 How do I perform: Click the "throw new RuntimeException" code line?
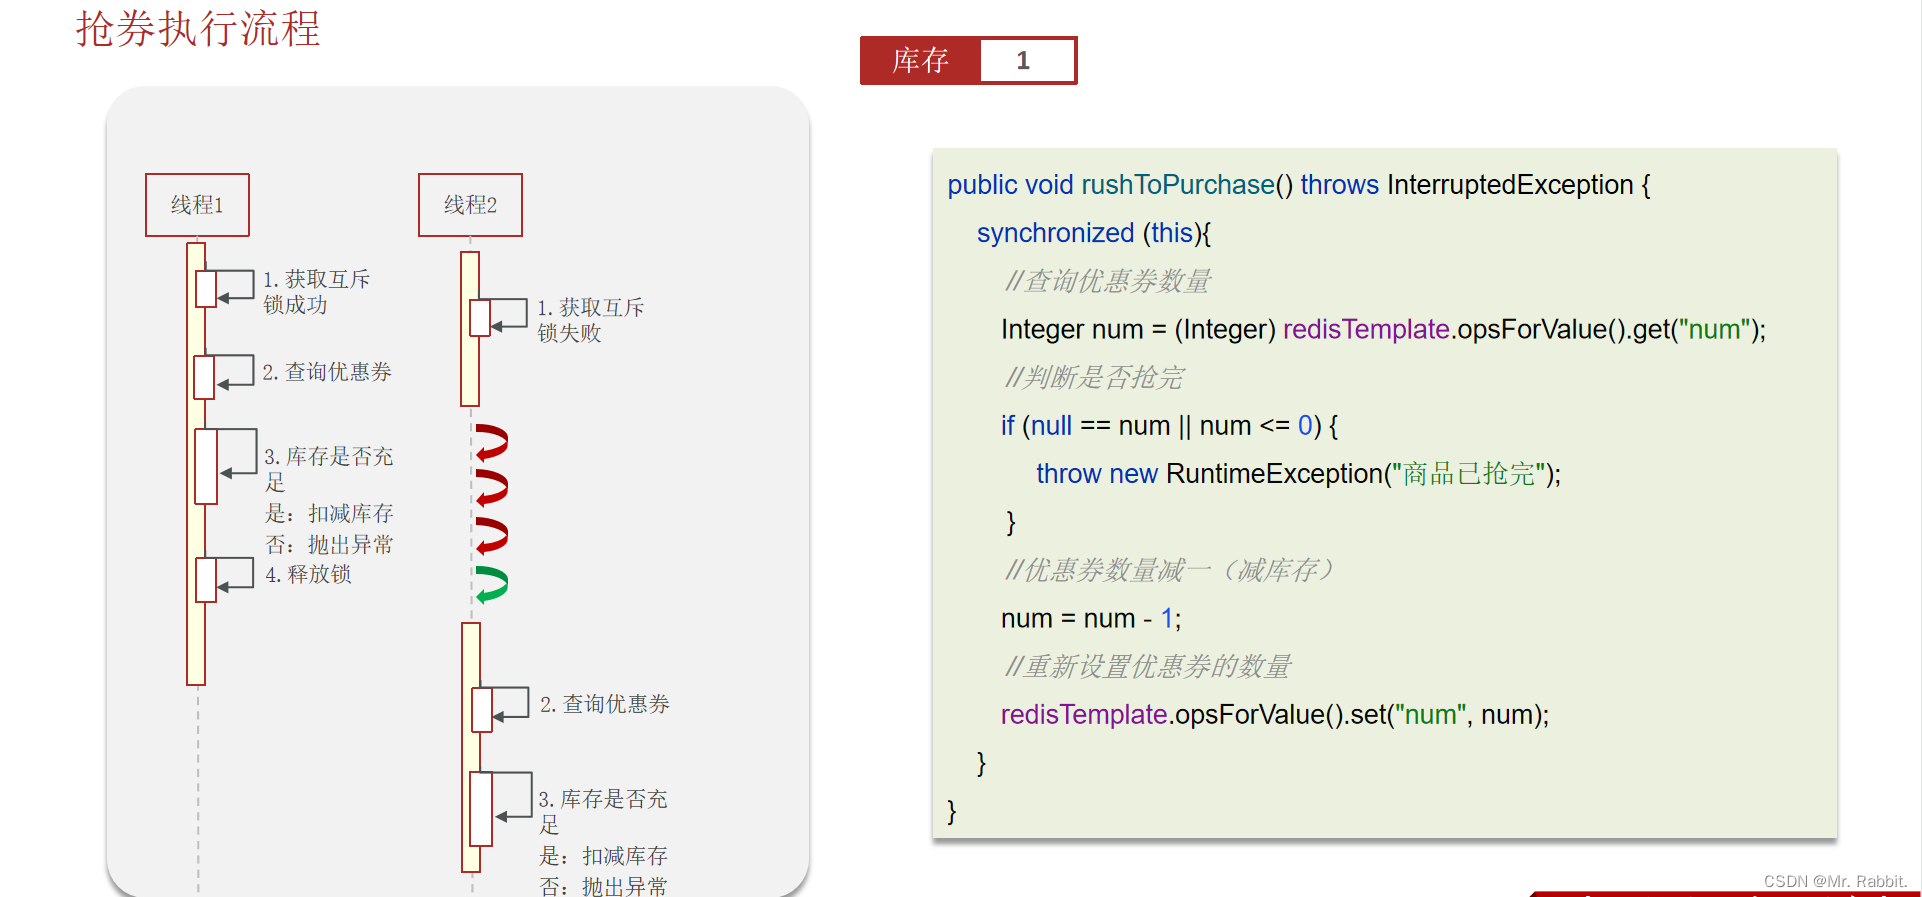[x=1298, y=474]
